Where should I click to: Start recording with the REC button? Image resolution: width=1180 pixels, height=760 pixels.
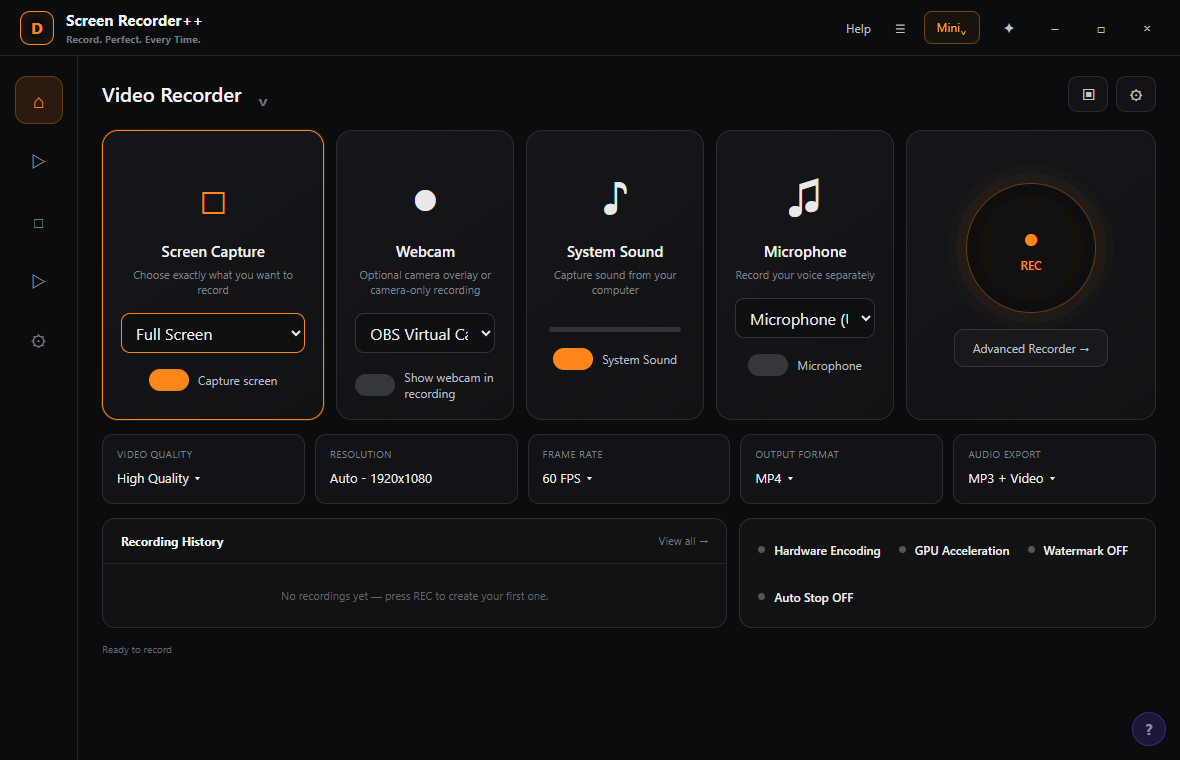[x=1030, y=248]
